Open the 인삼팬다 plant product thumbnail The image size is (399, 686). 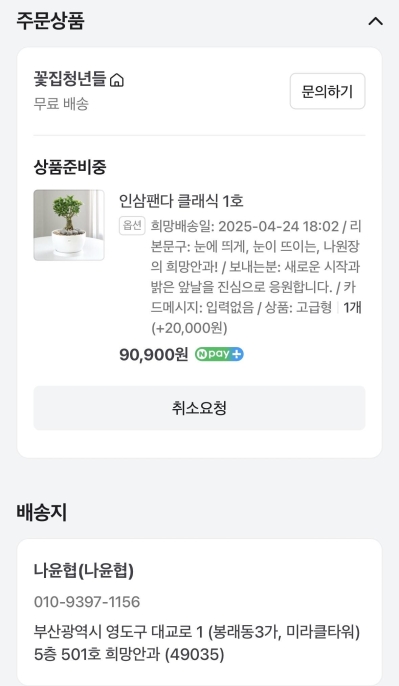[x=69, y=225]
